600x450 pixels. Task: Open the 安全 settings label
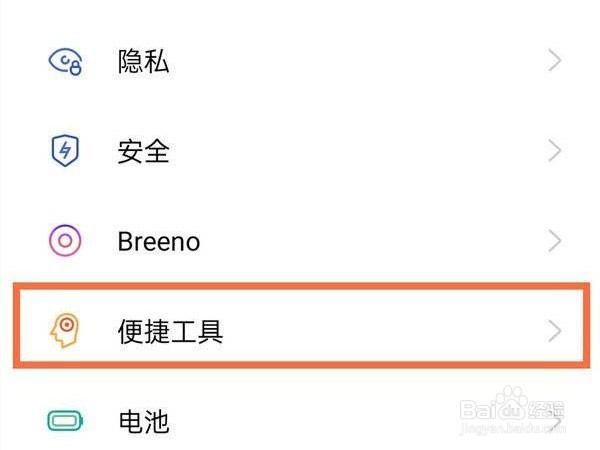pos(143,152)
